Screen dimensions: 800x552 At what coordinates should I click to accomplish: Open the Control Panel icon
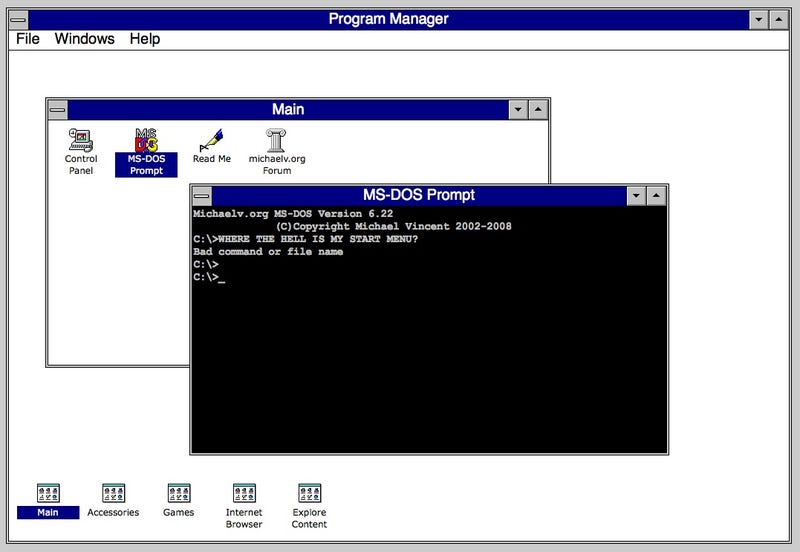pos(81,152)
